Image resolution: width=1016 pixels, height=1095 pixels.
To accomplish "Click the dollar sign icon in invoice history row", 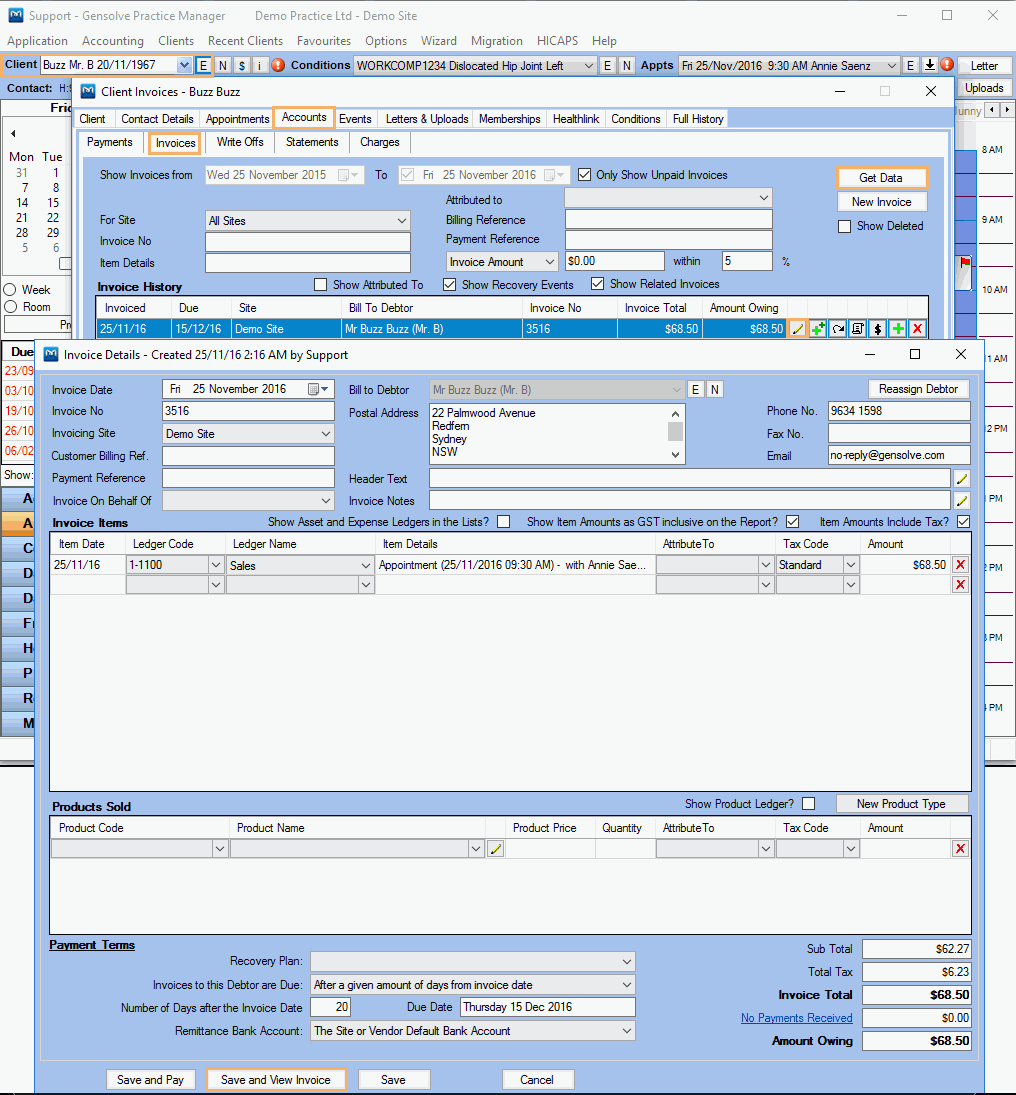I will (x=877, y=329).
